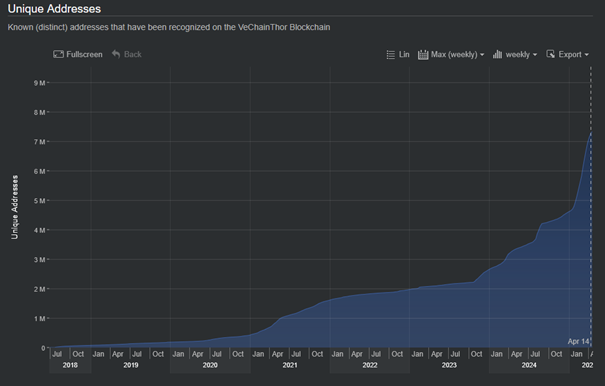The width and height of the screenshot is (605, 386).
Task: Select the 2022 year band on the axis
Action: (x=370, y=365)
